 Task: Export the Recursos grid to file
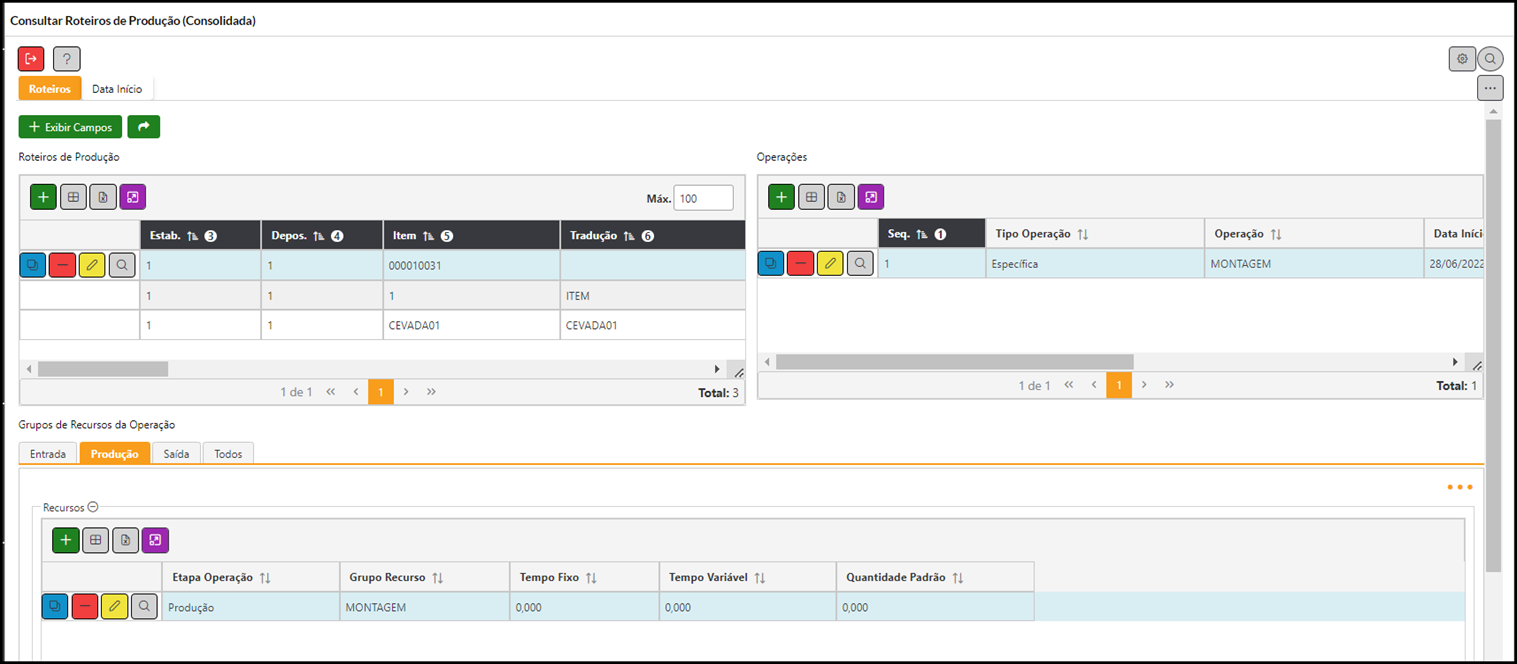[125, 540]
